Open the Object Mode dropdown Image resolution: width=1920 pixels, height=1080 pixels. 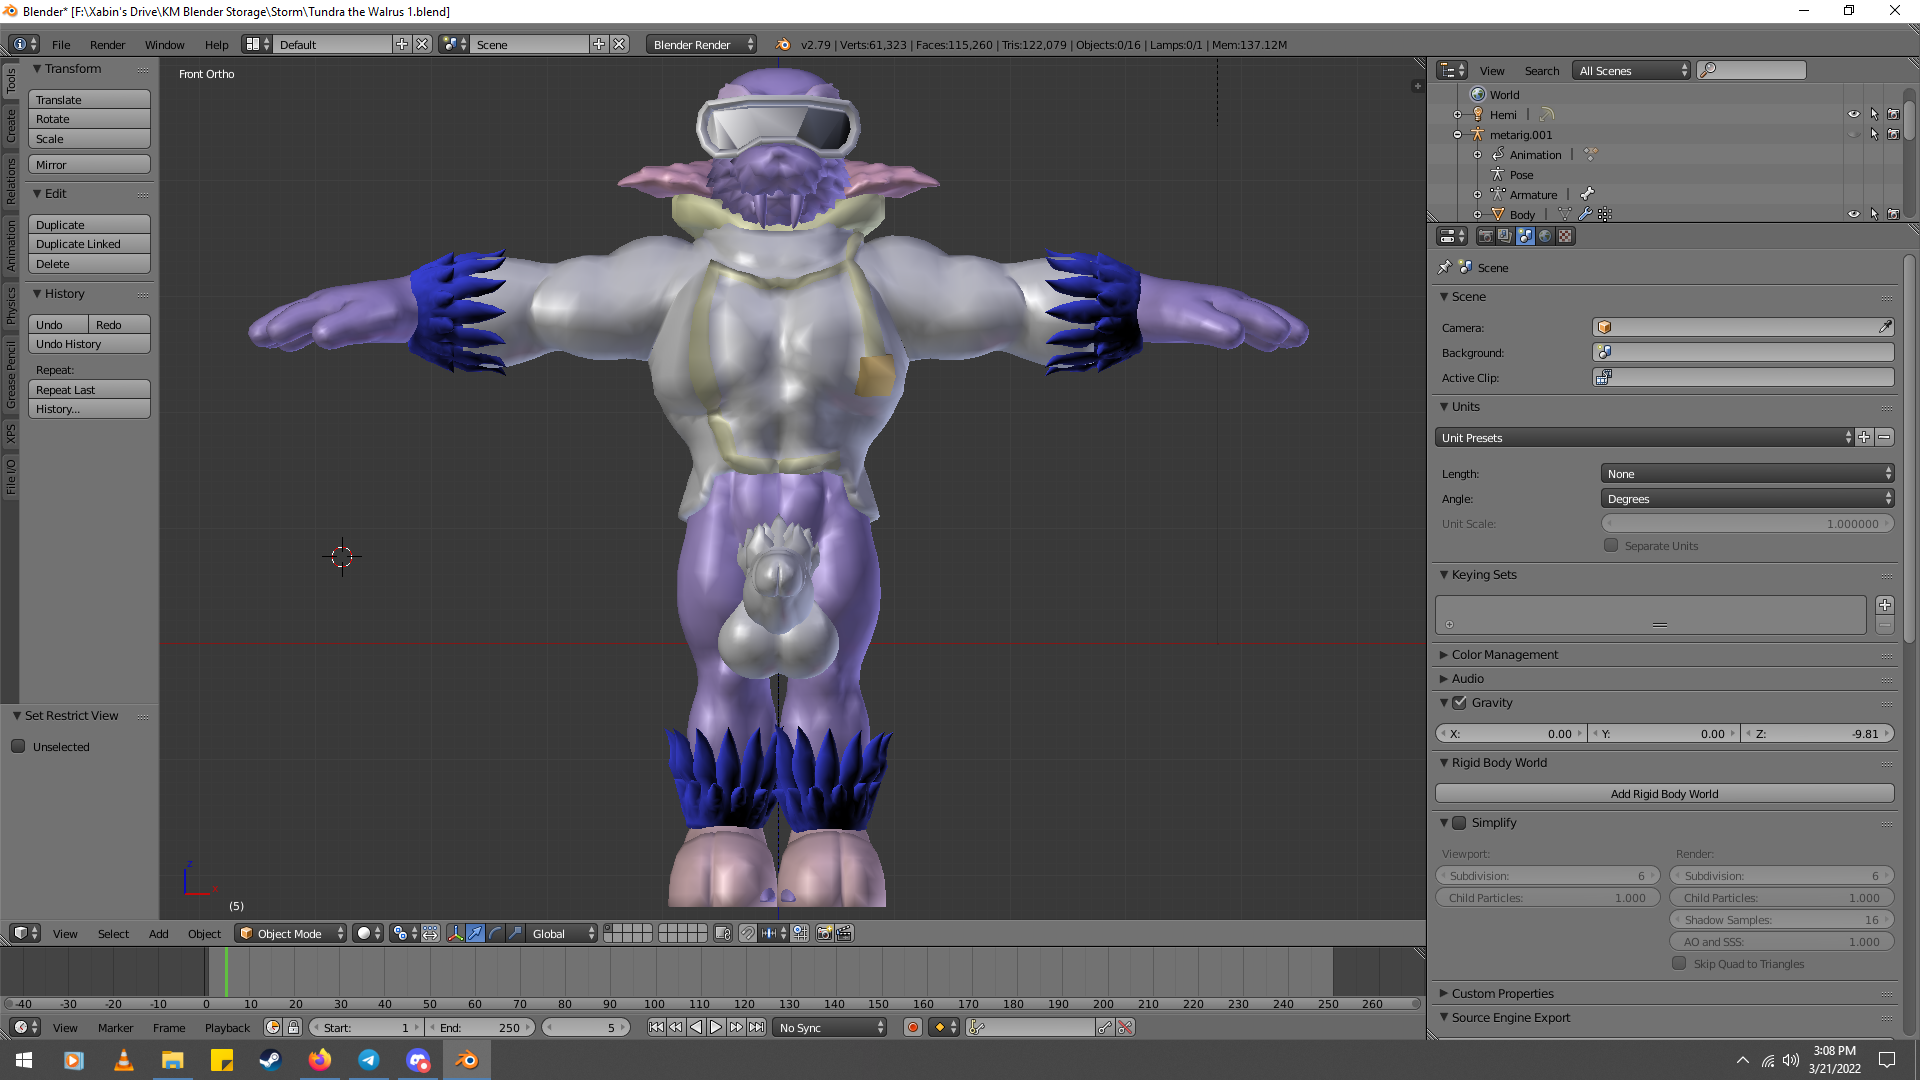[290, 933]
